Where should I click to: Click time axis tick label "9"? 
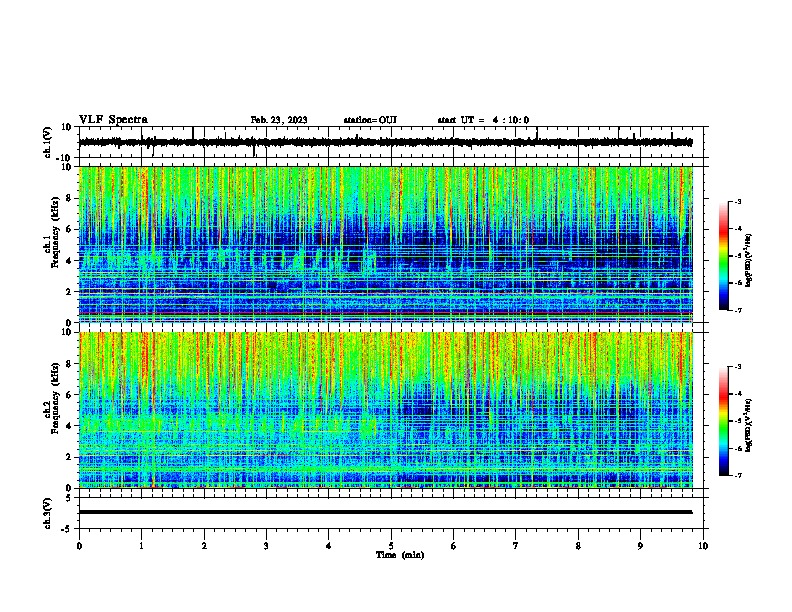point(640,546)
